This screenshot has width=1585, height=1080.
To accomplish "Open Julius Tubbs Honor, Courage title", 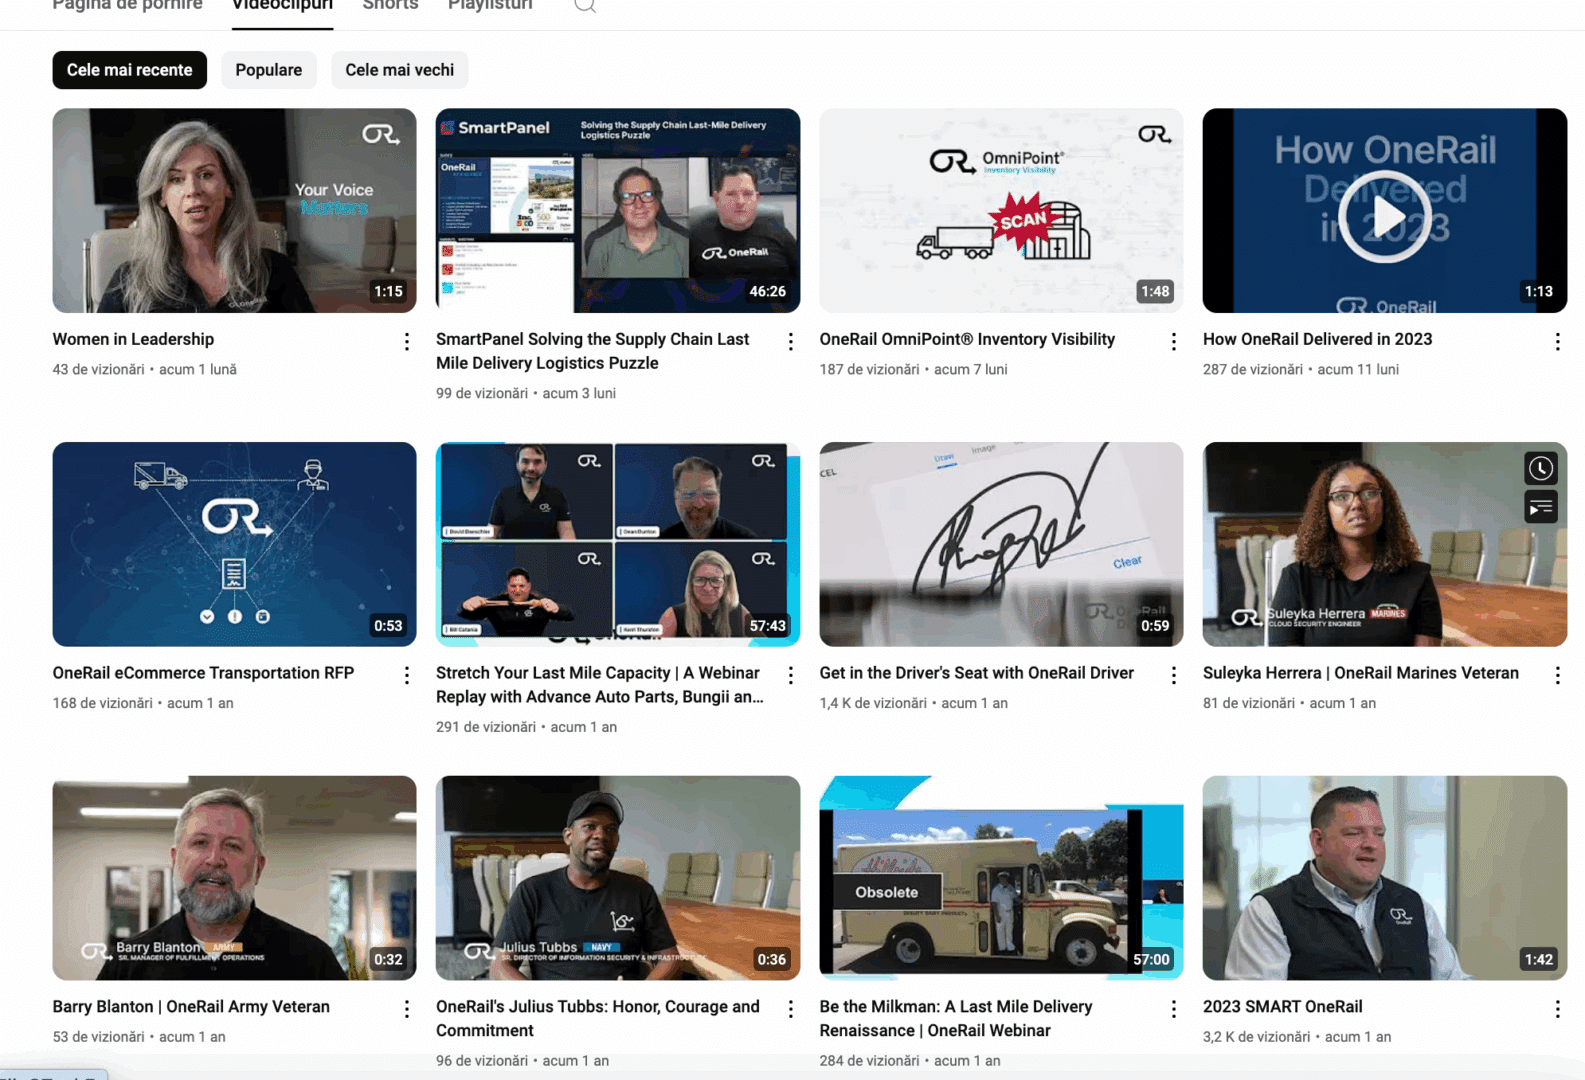I will click(597, 1019).
